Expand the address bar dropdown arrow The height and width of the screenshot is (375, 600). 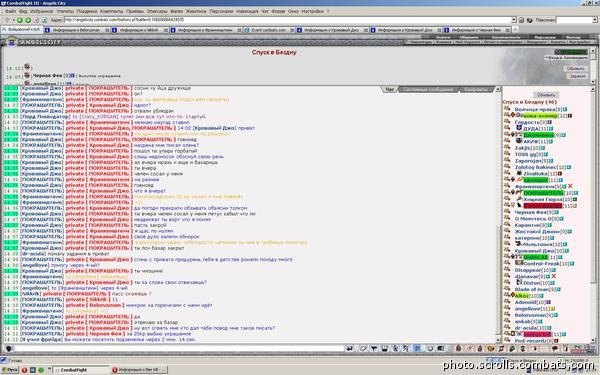(514, 20)
